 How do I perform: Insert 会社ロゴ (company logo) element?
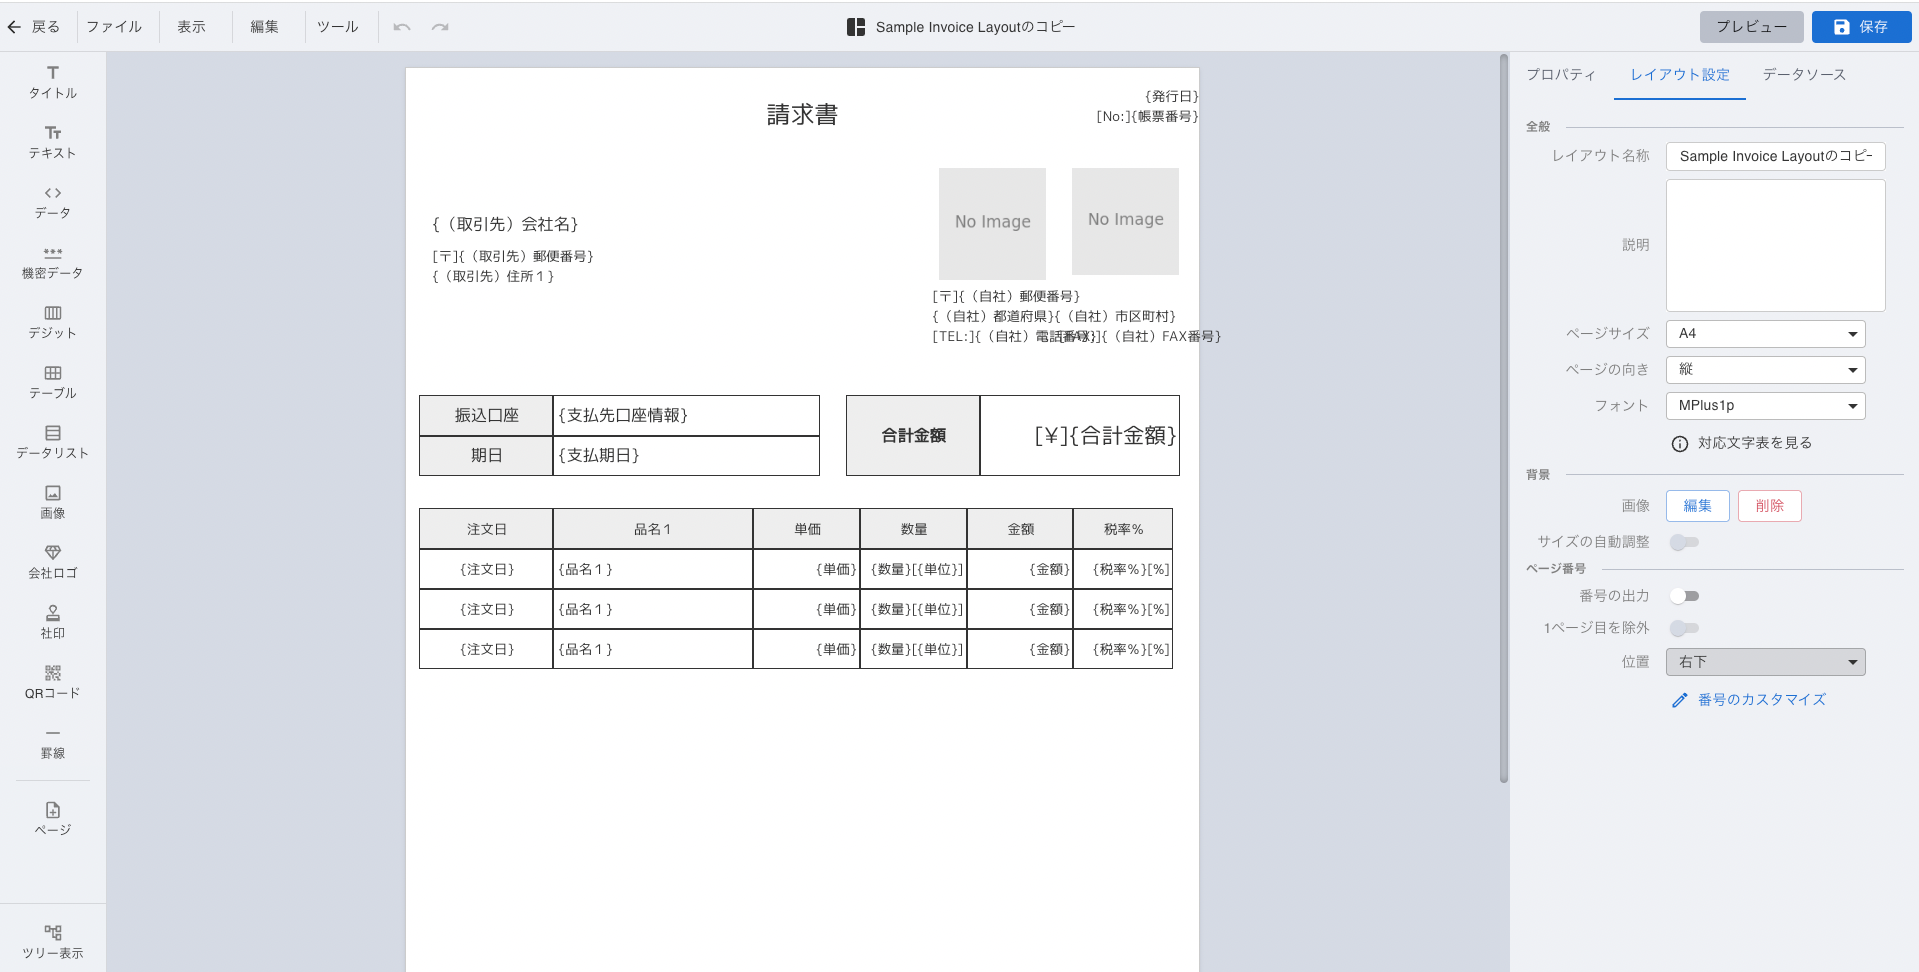[53, 562]
